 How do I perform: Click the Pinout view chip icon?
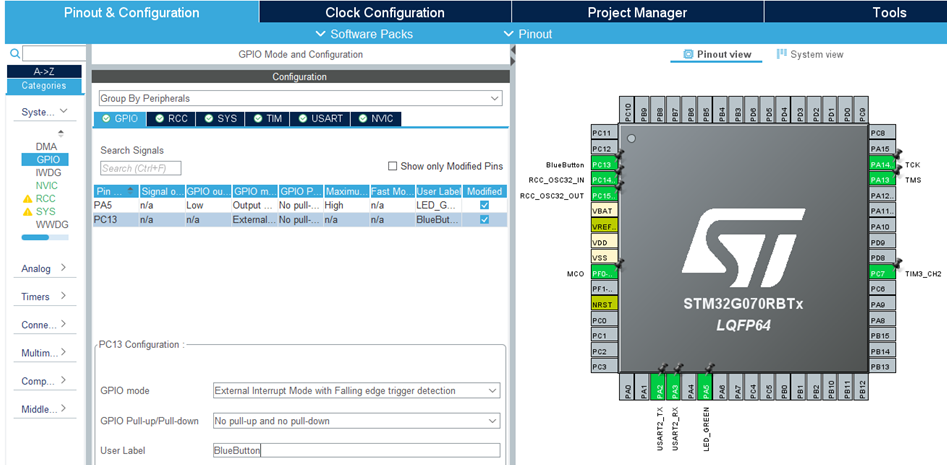click(x=689, y=54)
